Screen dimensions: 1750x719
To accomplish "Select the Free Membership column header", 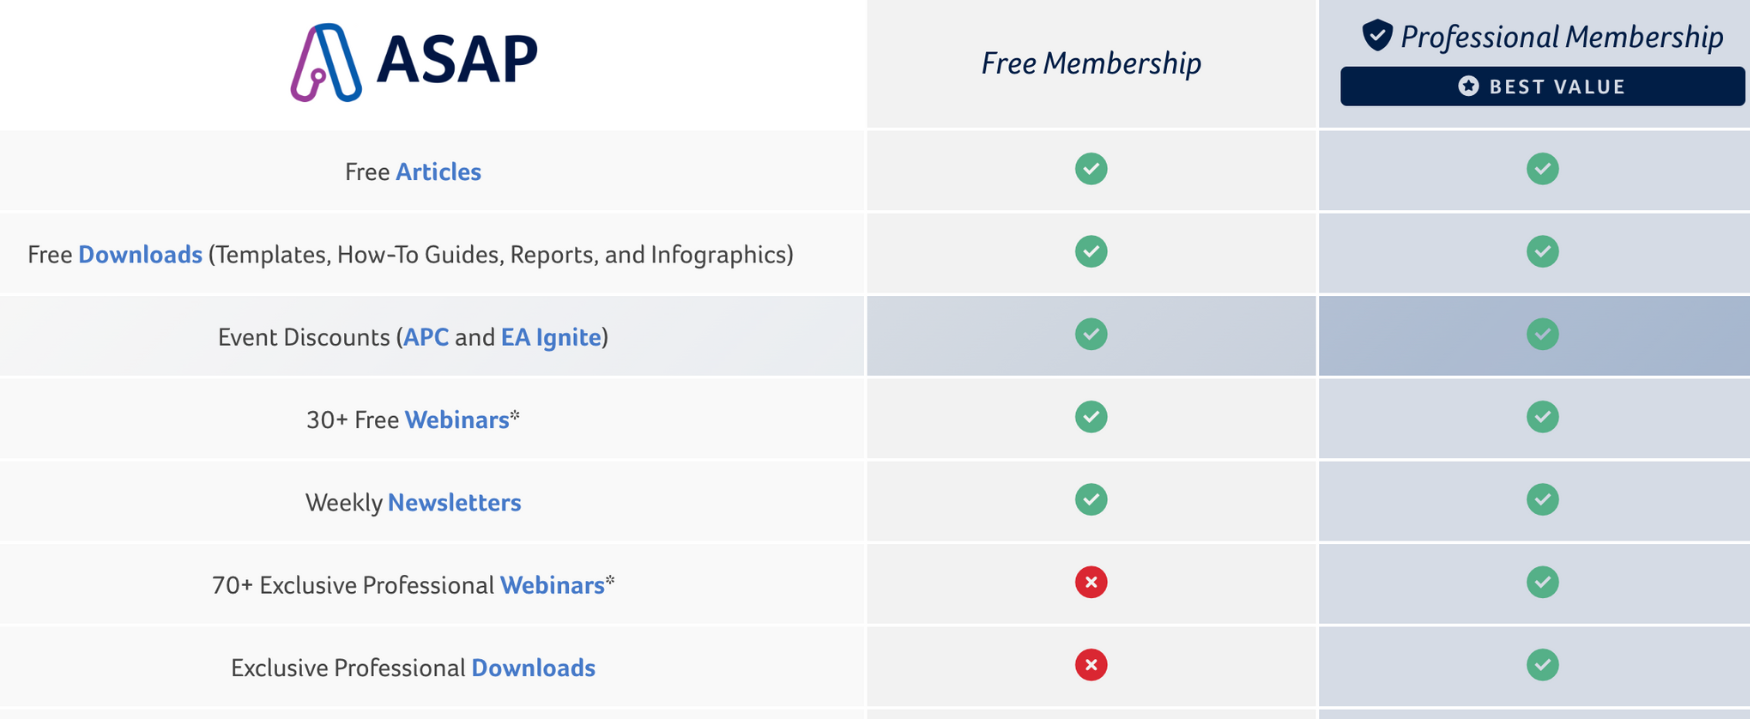I will point(1091,63).
